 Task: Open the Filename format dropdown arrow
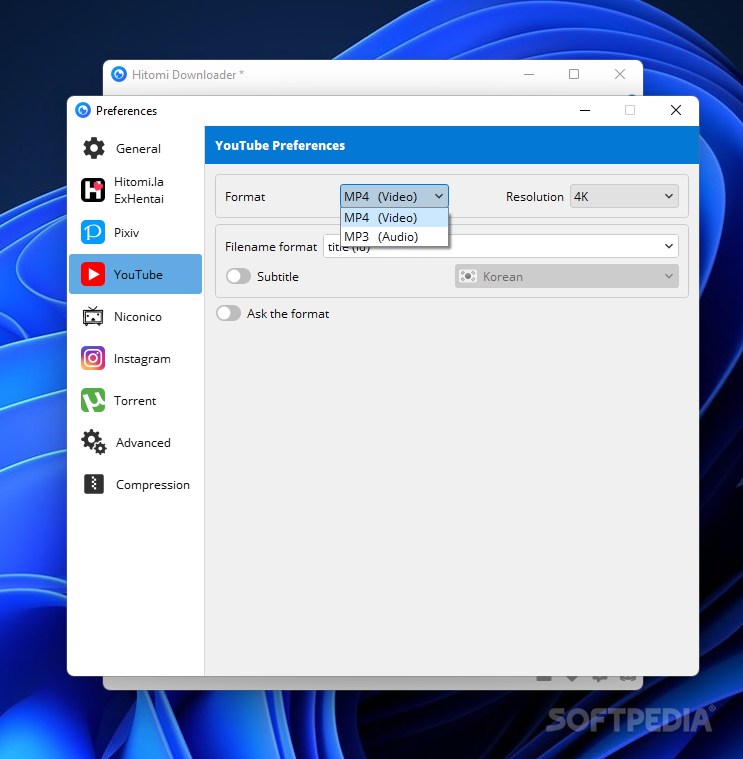(x=669, y=246)
